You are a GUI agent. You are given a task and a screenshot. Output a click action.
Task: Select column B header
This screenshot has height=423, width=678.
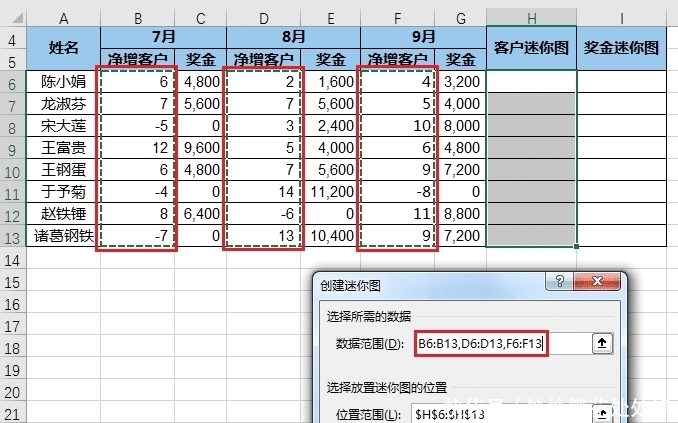pyautogui.click(x=138, y=19)
